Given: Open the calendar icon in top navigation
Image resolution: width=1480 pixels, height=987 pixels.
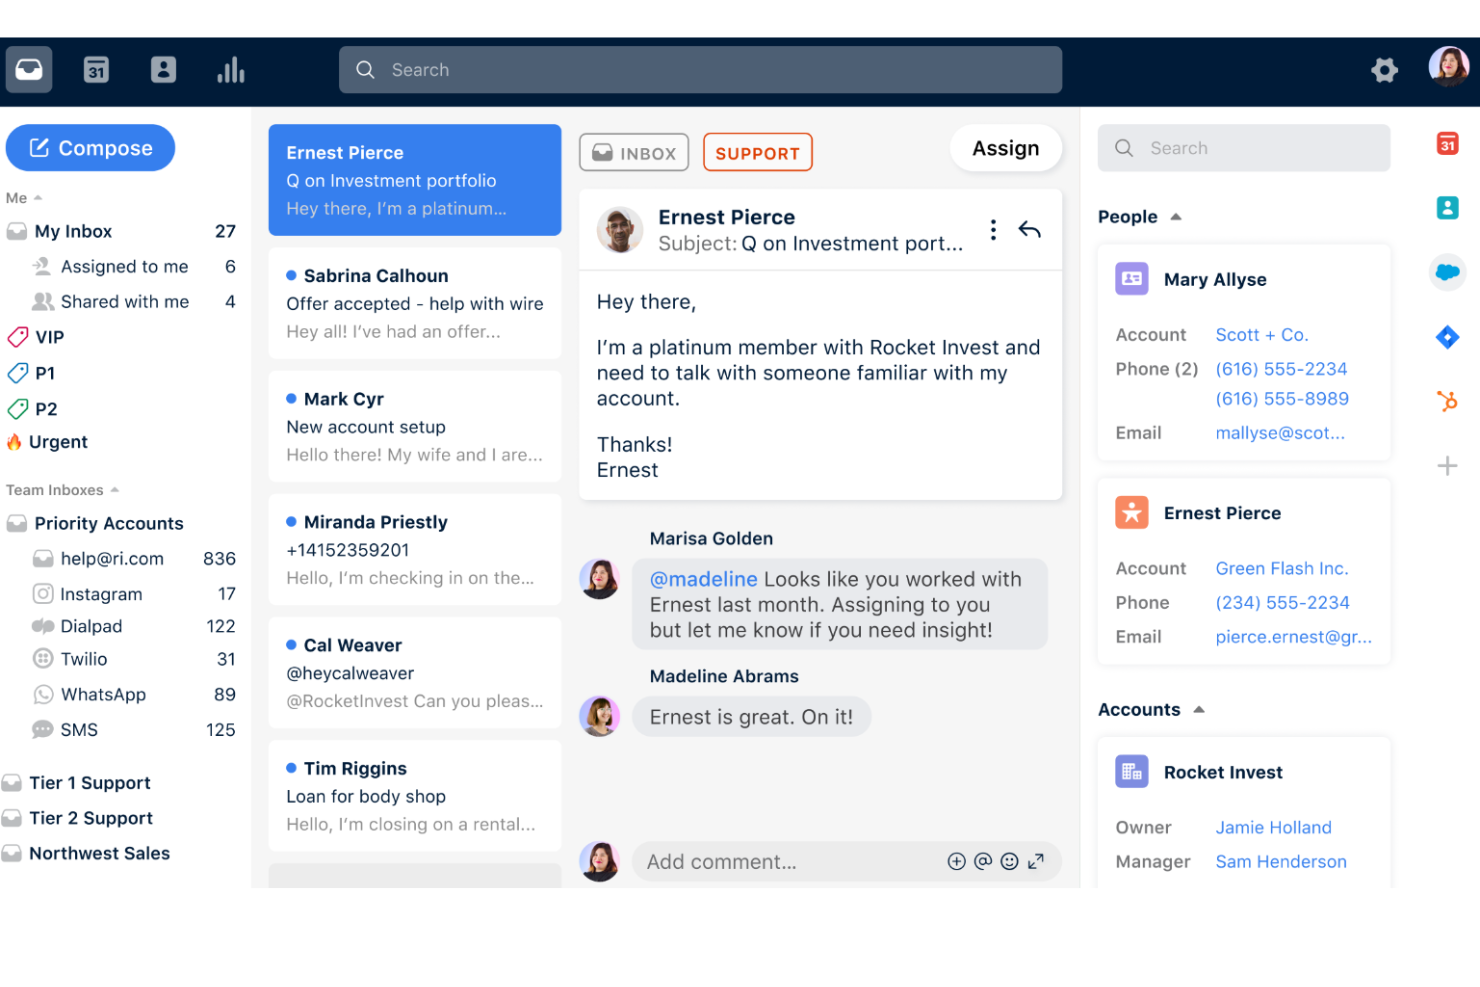Looking at the screenshot, I should click(96, 70).
